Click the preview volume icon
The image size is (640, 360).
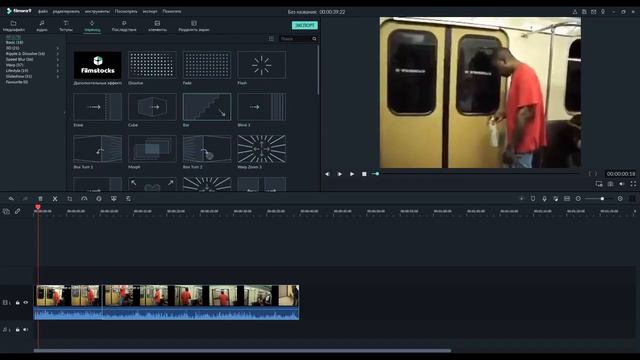[x=622, y=184]
